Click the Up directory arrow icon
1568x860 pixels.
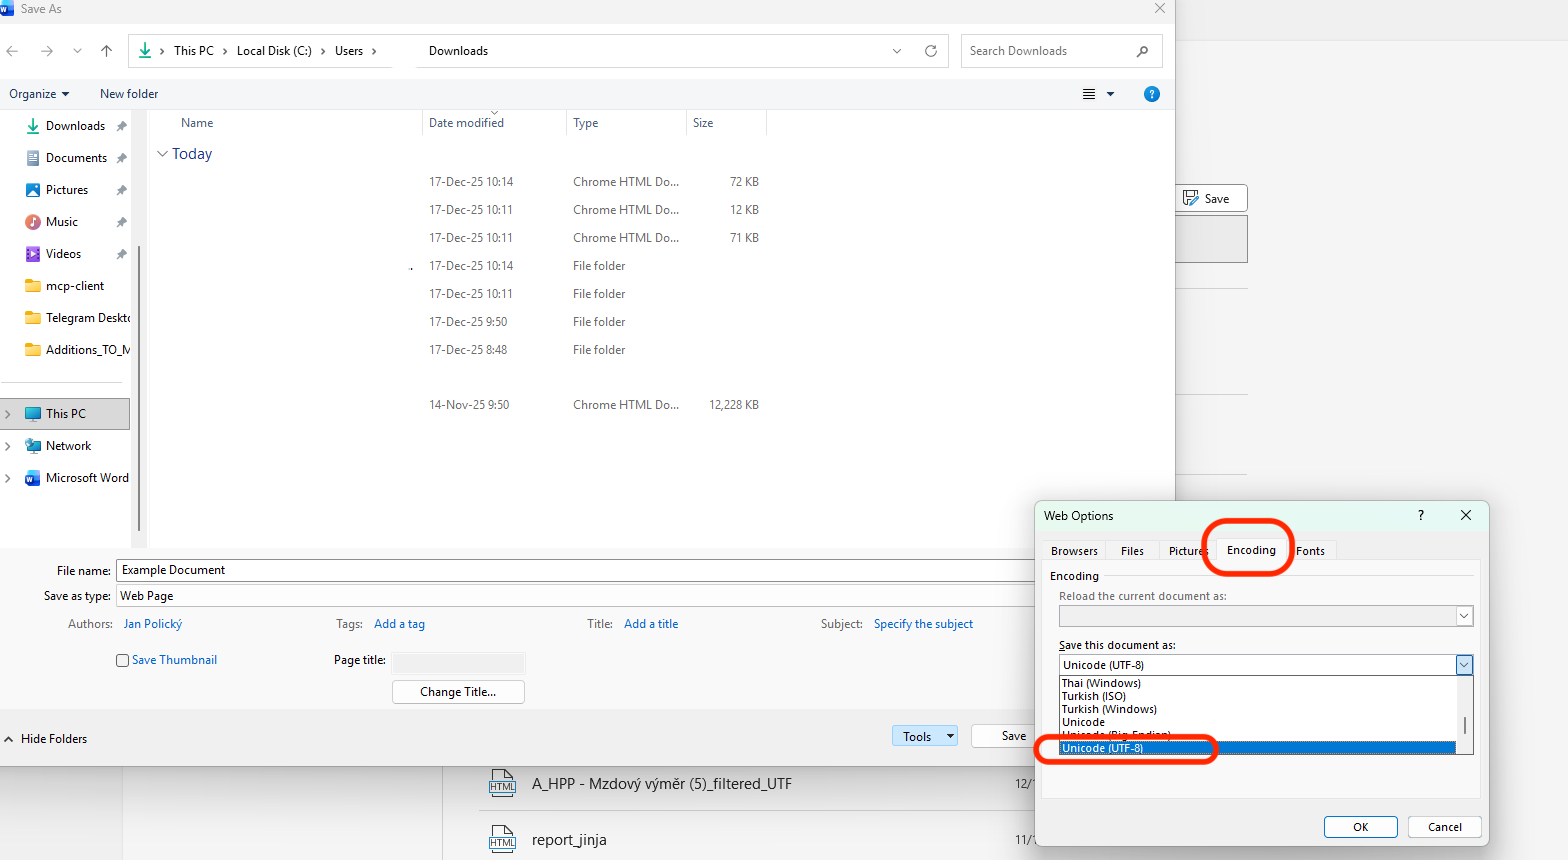point(107,51)
